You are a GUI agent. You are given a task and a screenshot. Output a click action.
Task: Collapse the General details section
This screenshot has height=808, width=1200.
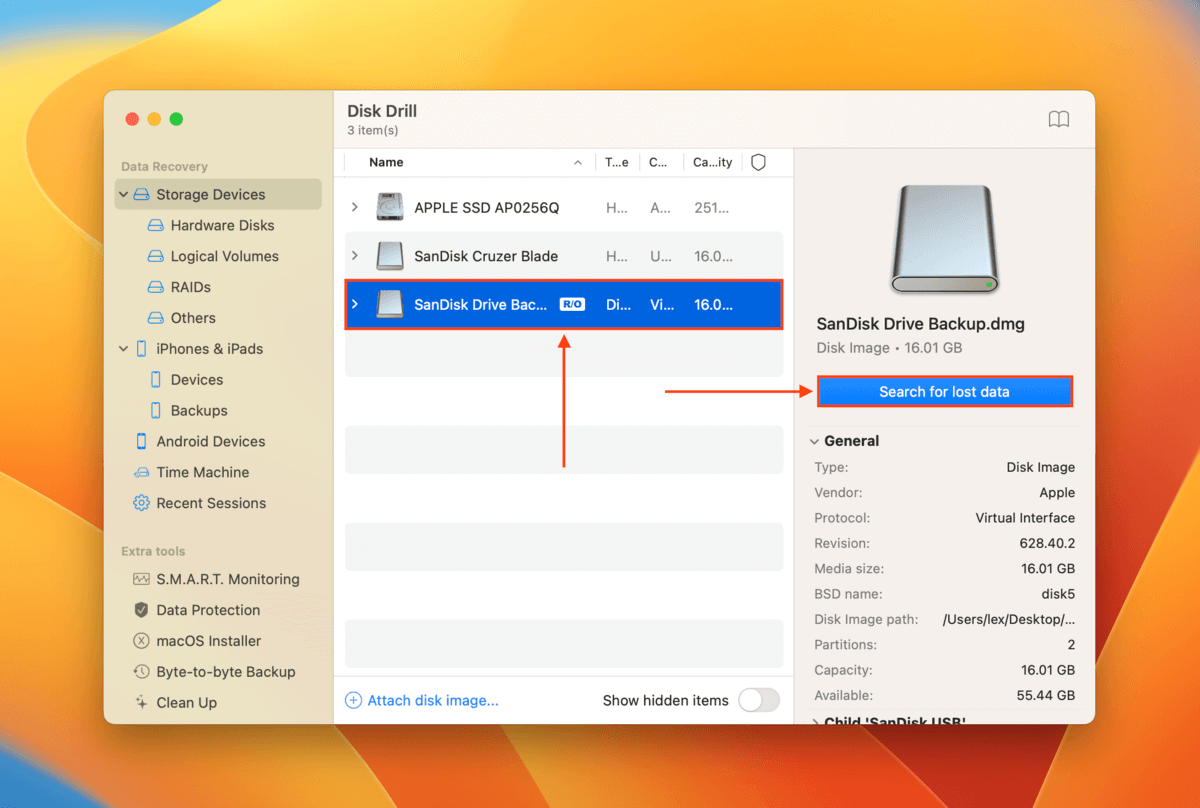click(815, 441)
